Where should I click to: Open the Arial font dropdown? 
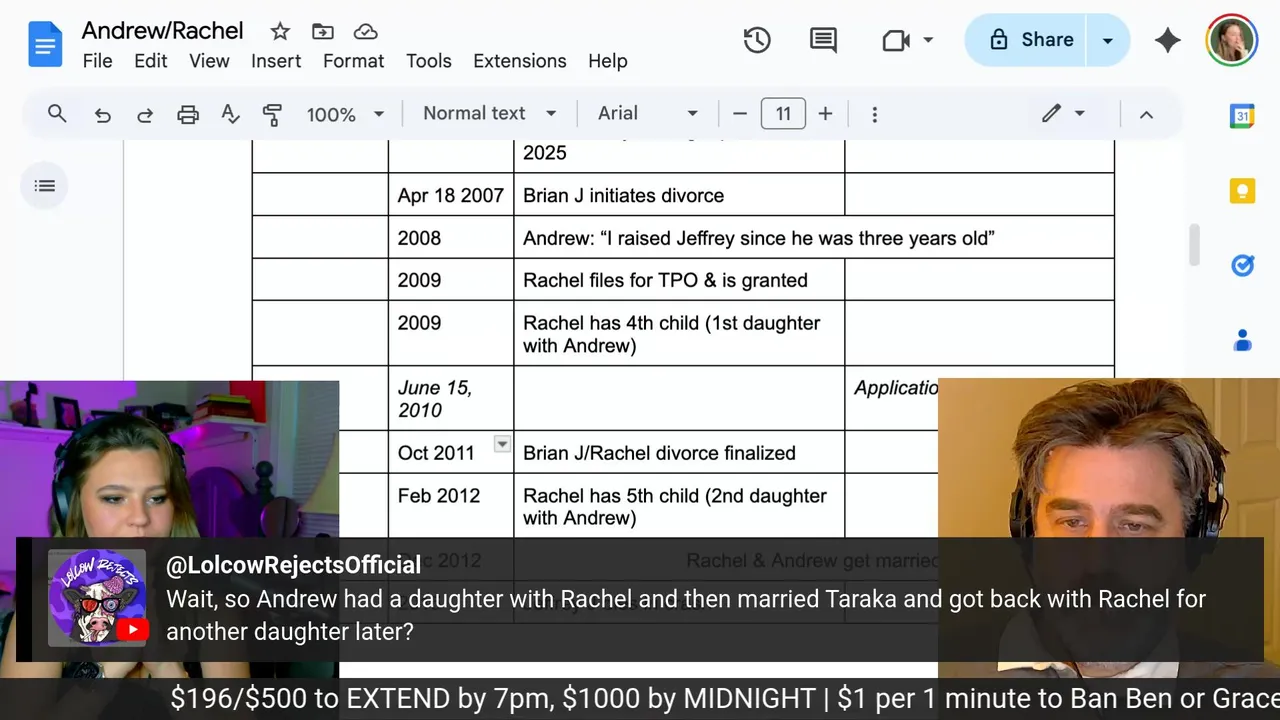[x=647, y=114]
